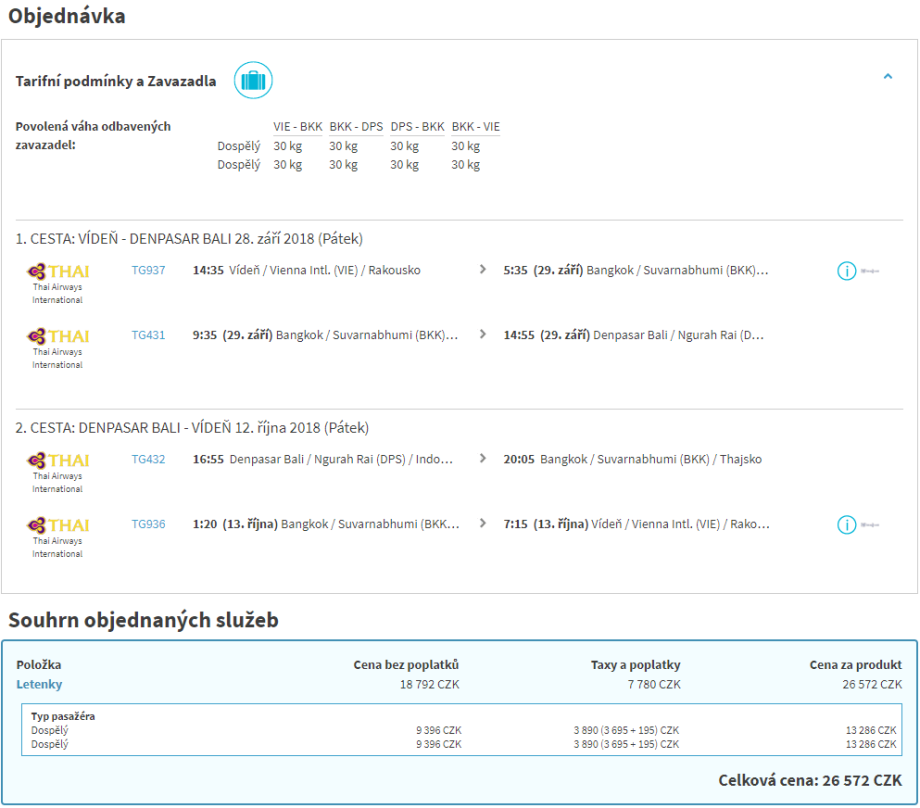Click the arrow in TG432 flight row
The height and width of the screenshot is (808, 920).
(x=483, y=459)
